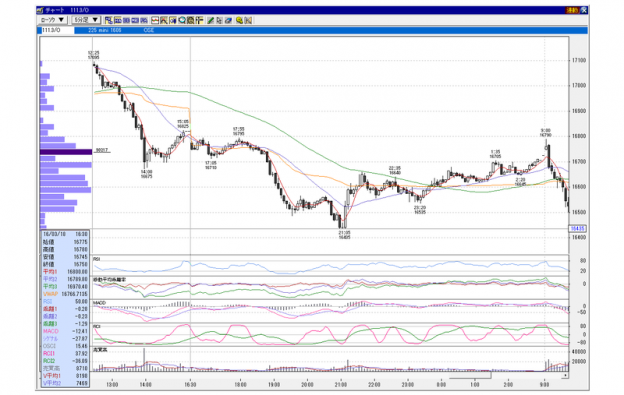Click the chart icon in title bar

pos(40,10)
